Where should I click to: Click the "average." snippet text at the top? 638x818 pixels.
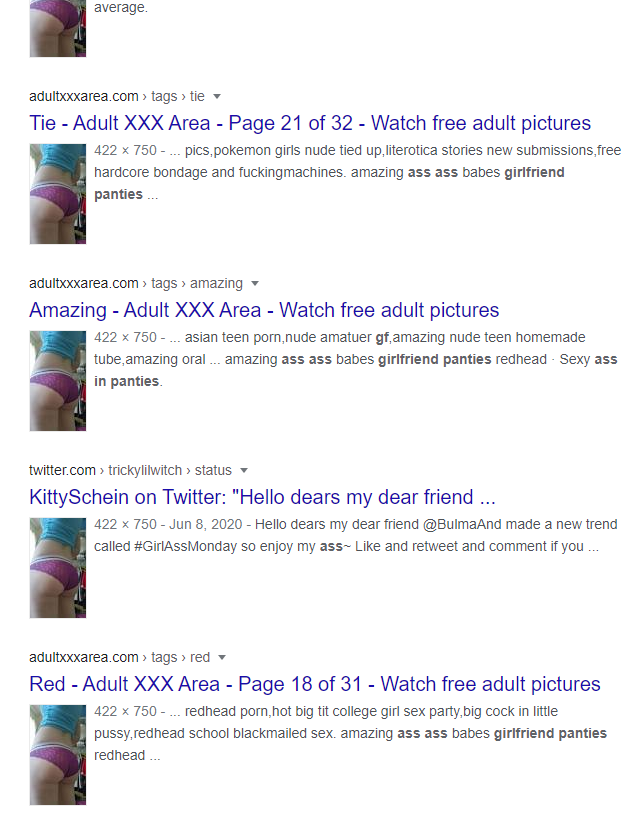click(121, 8)
